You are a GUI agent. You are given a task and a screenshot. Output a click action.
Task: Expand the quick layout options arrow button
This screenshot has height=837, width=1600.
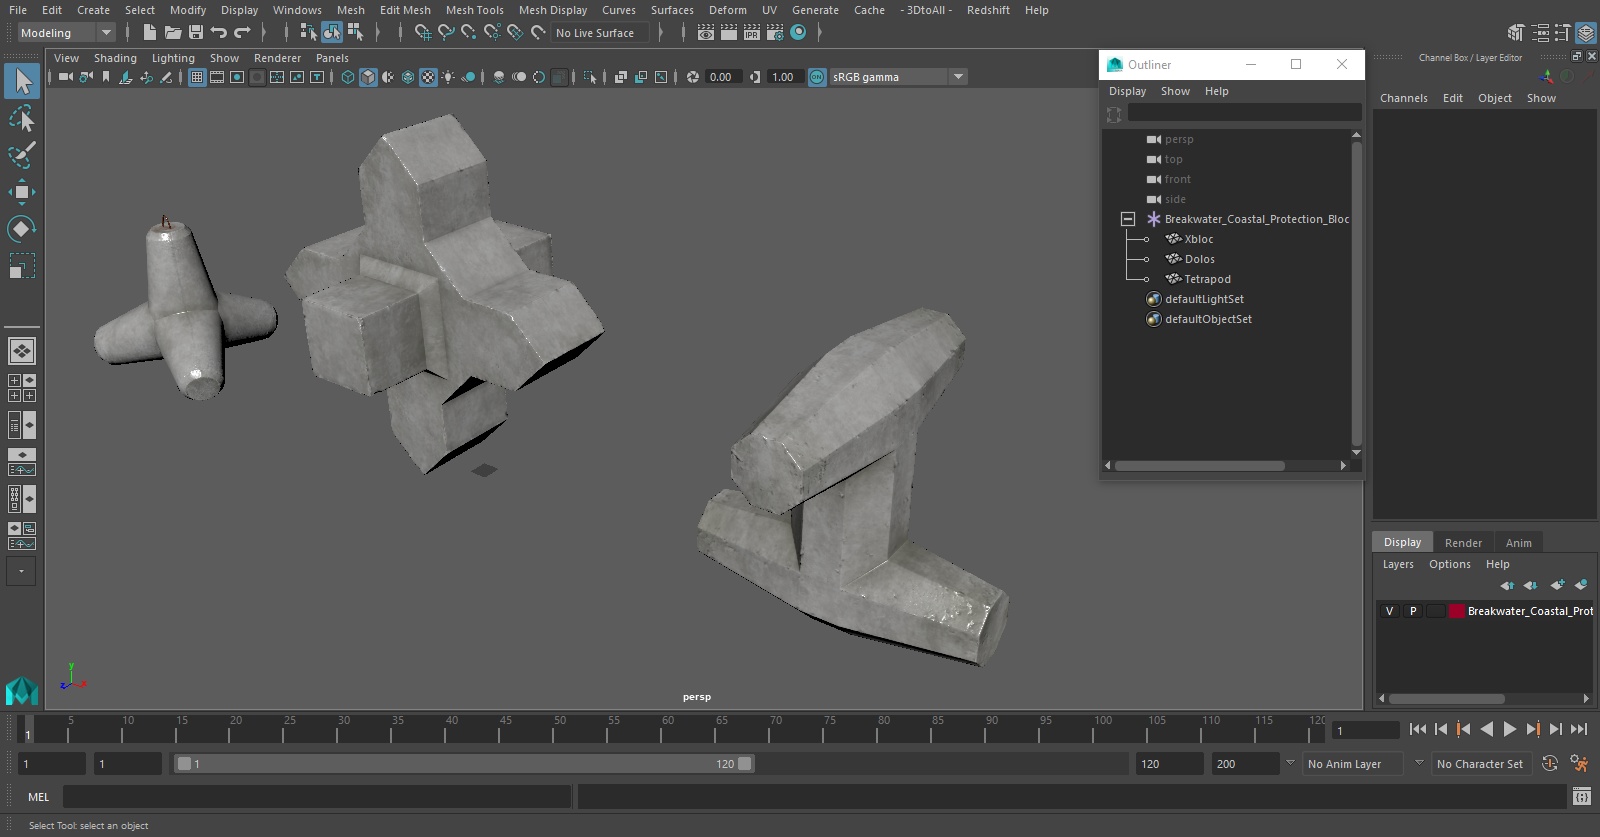22,571
